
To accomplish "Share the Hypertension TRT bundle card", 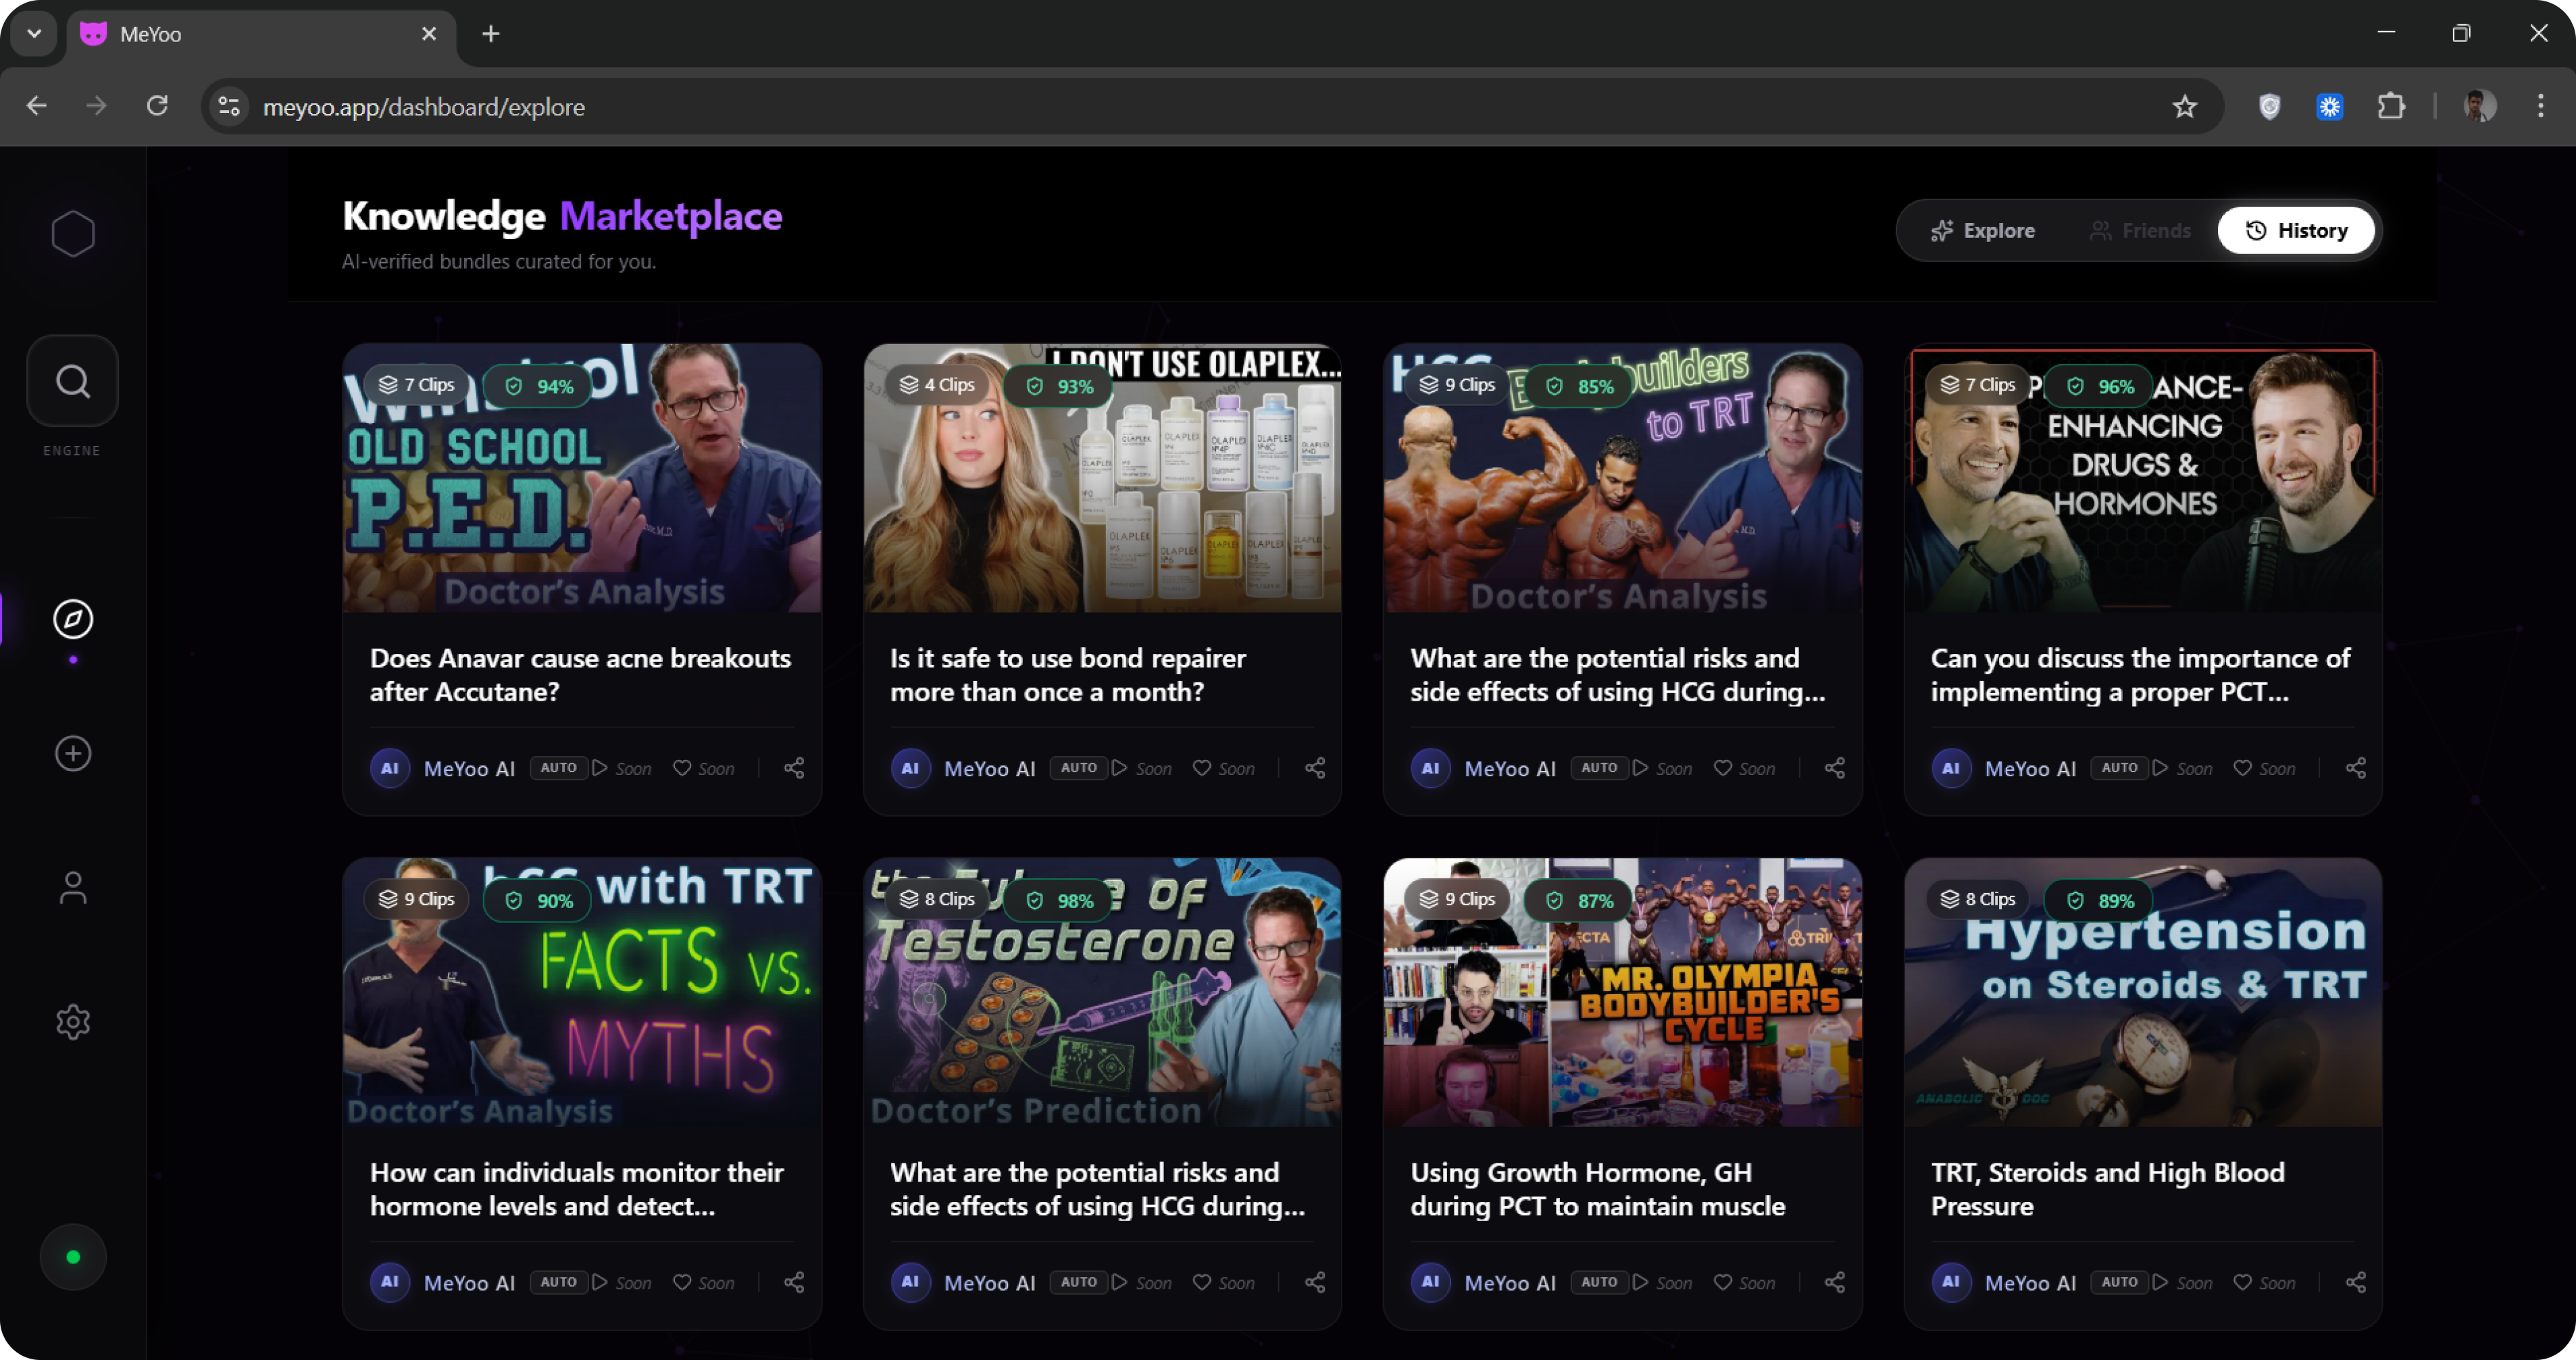I will point(2355,1282).
